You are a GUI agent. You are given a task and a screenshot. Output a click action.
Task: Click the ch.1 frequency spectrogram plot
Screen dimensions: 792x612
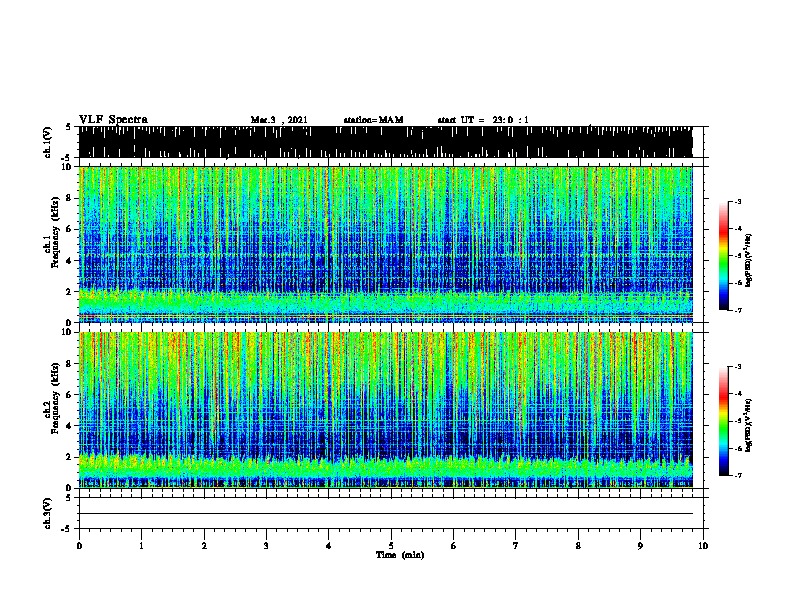point(386,244)
